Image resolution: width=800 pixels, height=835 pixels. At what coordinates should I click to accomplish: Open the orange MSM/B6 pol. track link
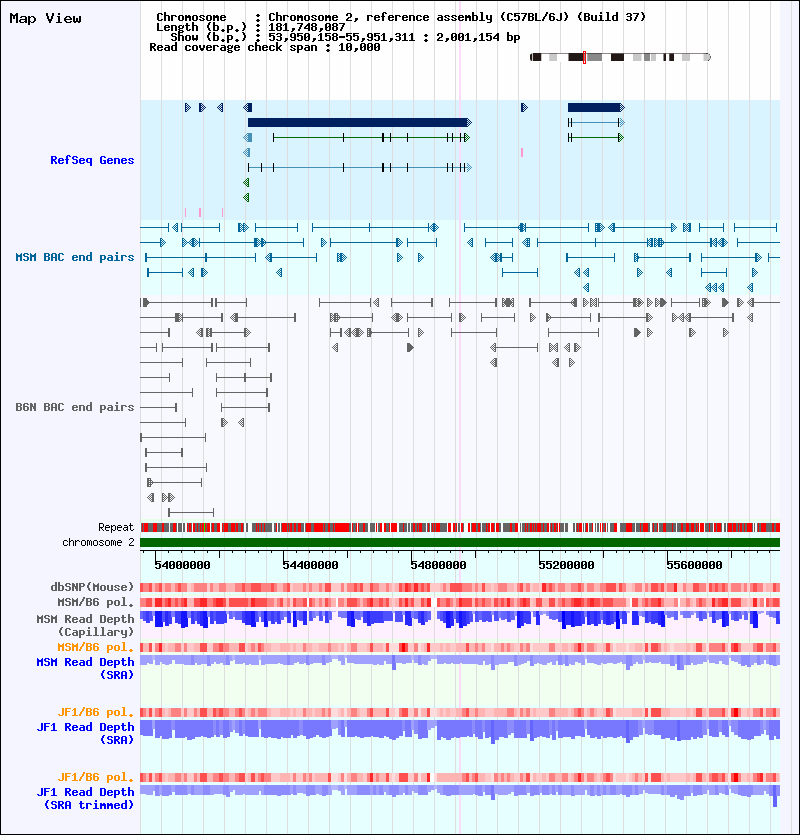click(x=96, y=647)
